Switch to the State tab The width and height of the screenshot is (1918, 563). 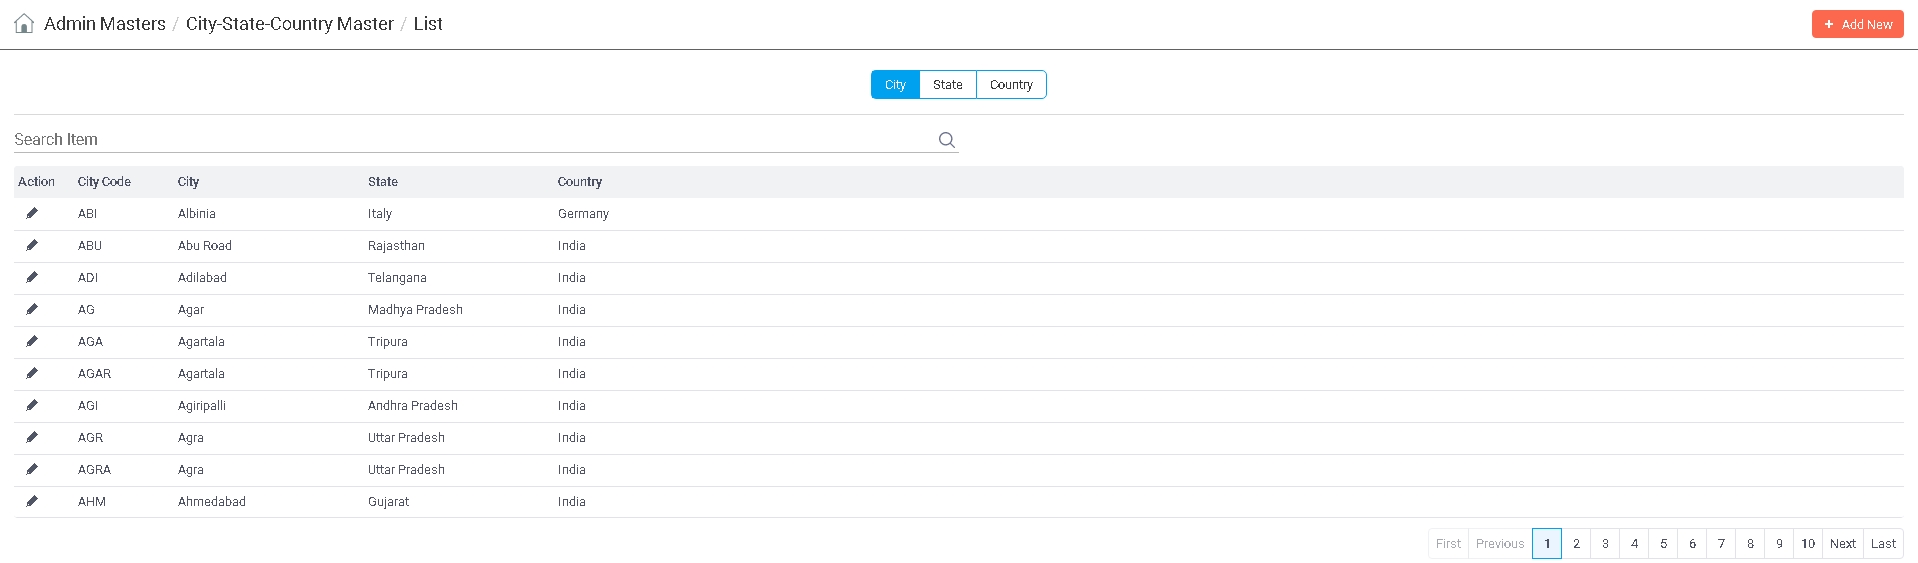point(947,85)
